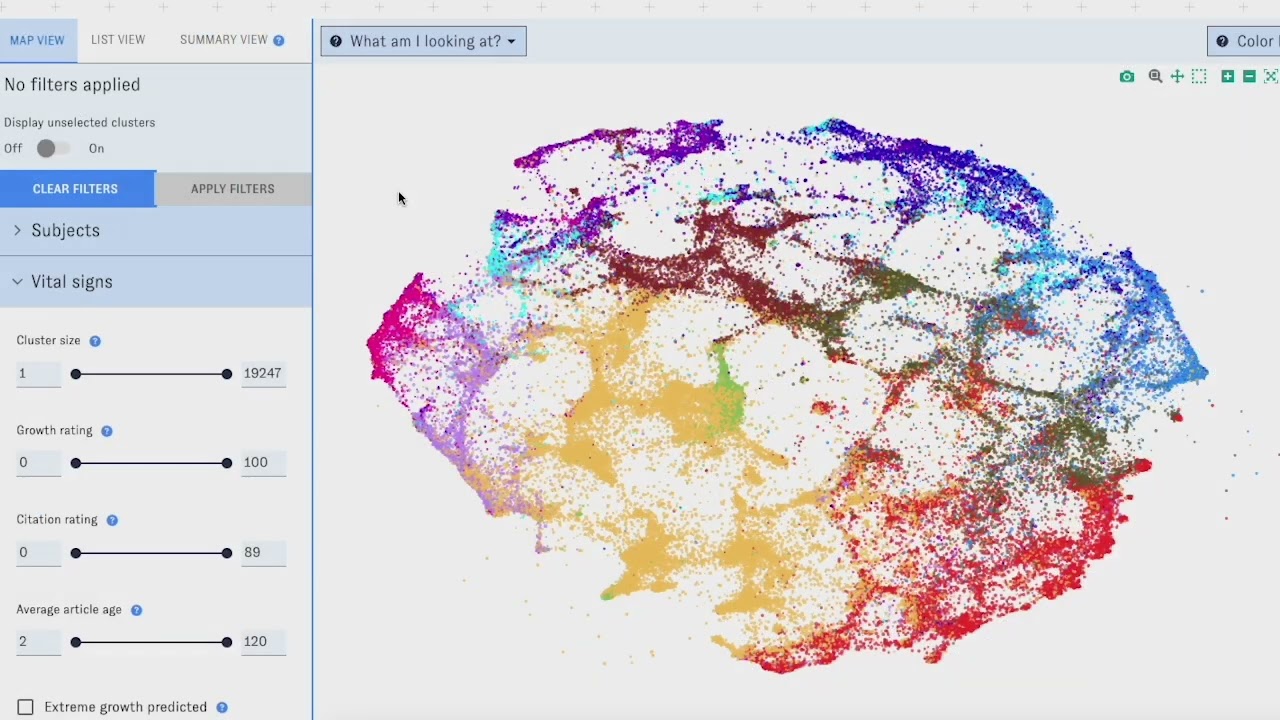Edit Citation rating maximum value 89
Viewport: 1280px width, 720px height.
coord(263,552)
